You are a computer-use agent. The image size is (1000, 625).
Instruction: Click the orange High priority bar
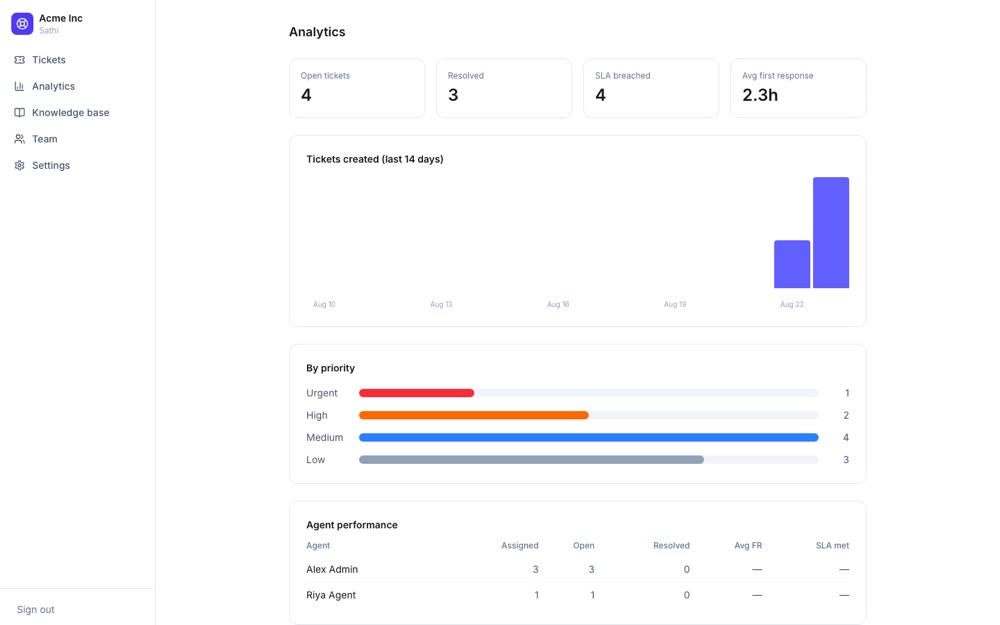click(x=474, y=415)
